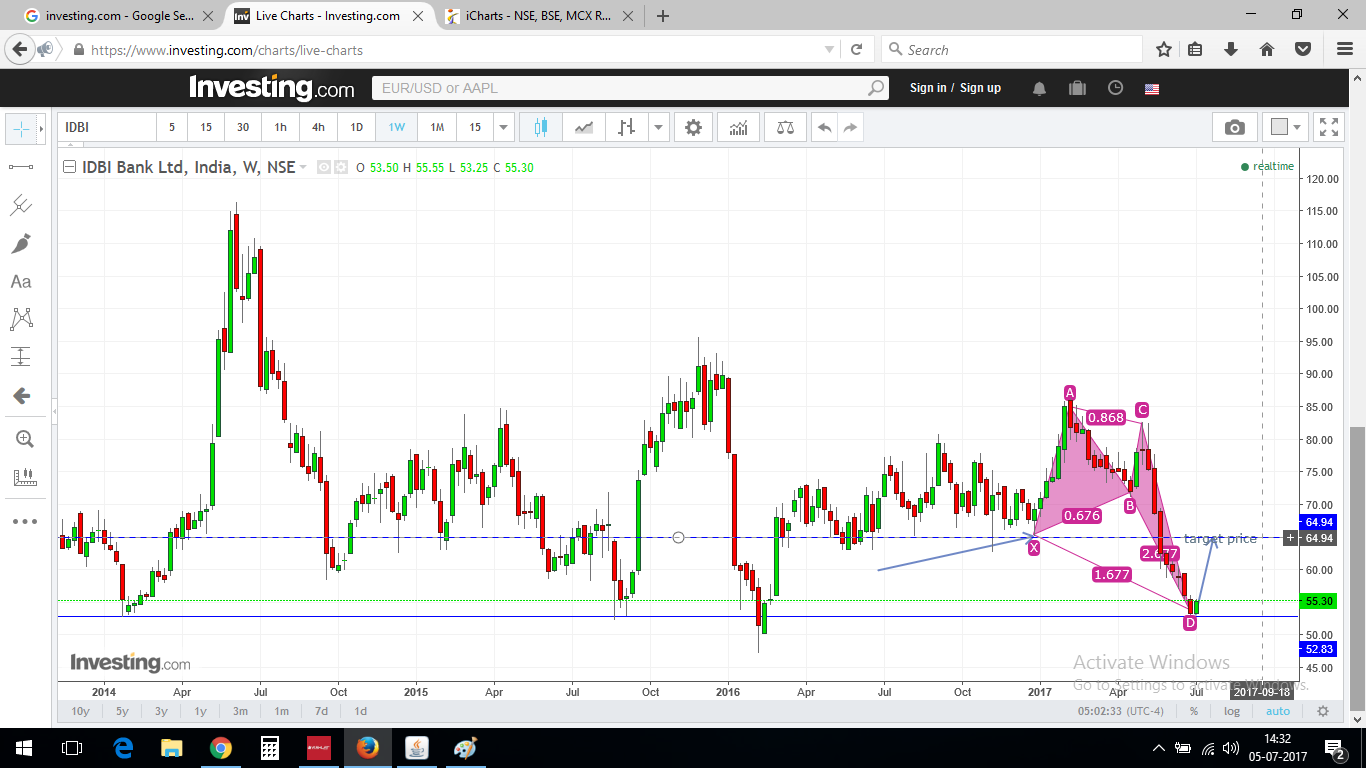Select the 1D daily interval

(357, 127)
